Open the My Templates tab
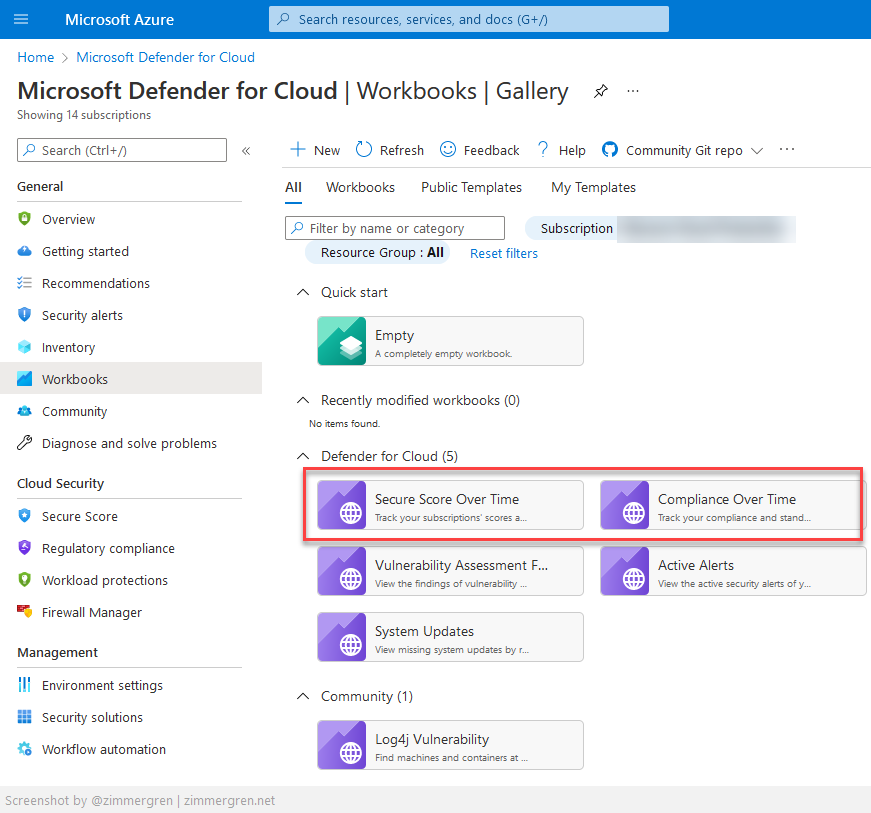 click(x=592, y=187)
